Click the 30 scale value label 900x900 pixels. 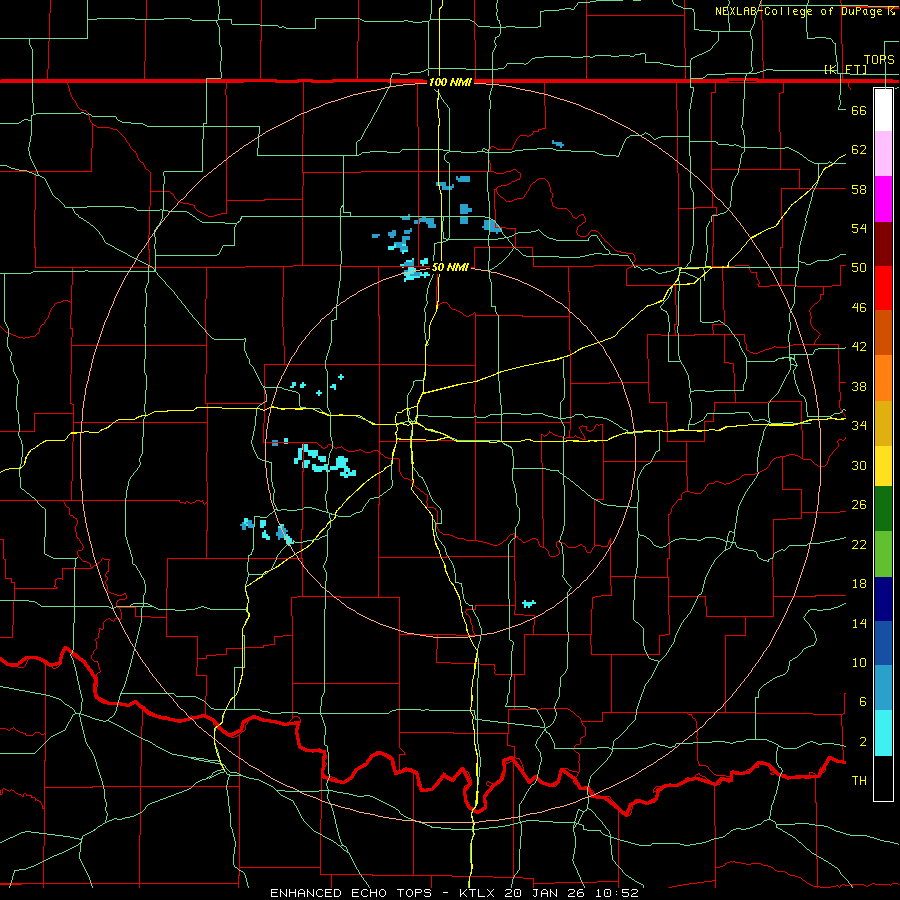click(x=859, y=465)
